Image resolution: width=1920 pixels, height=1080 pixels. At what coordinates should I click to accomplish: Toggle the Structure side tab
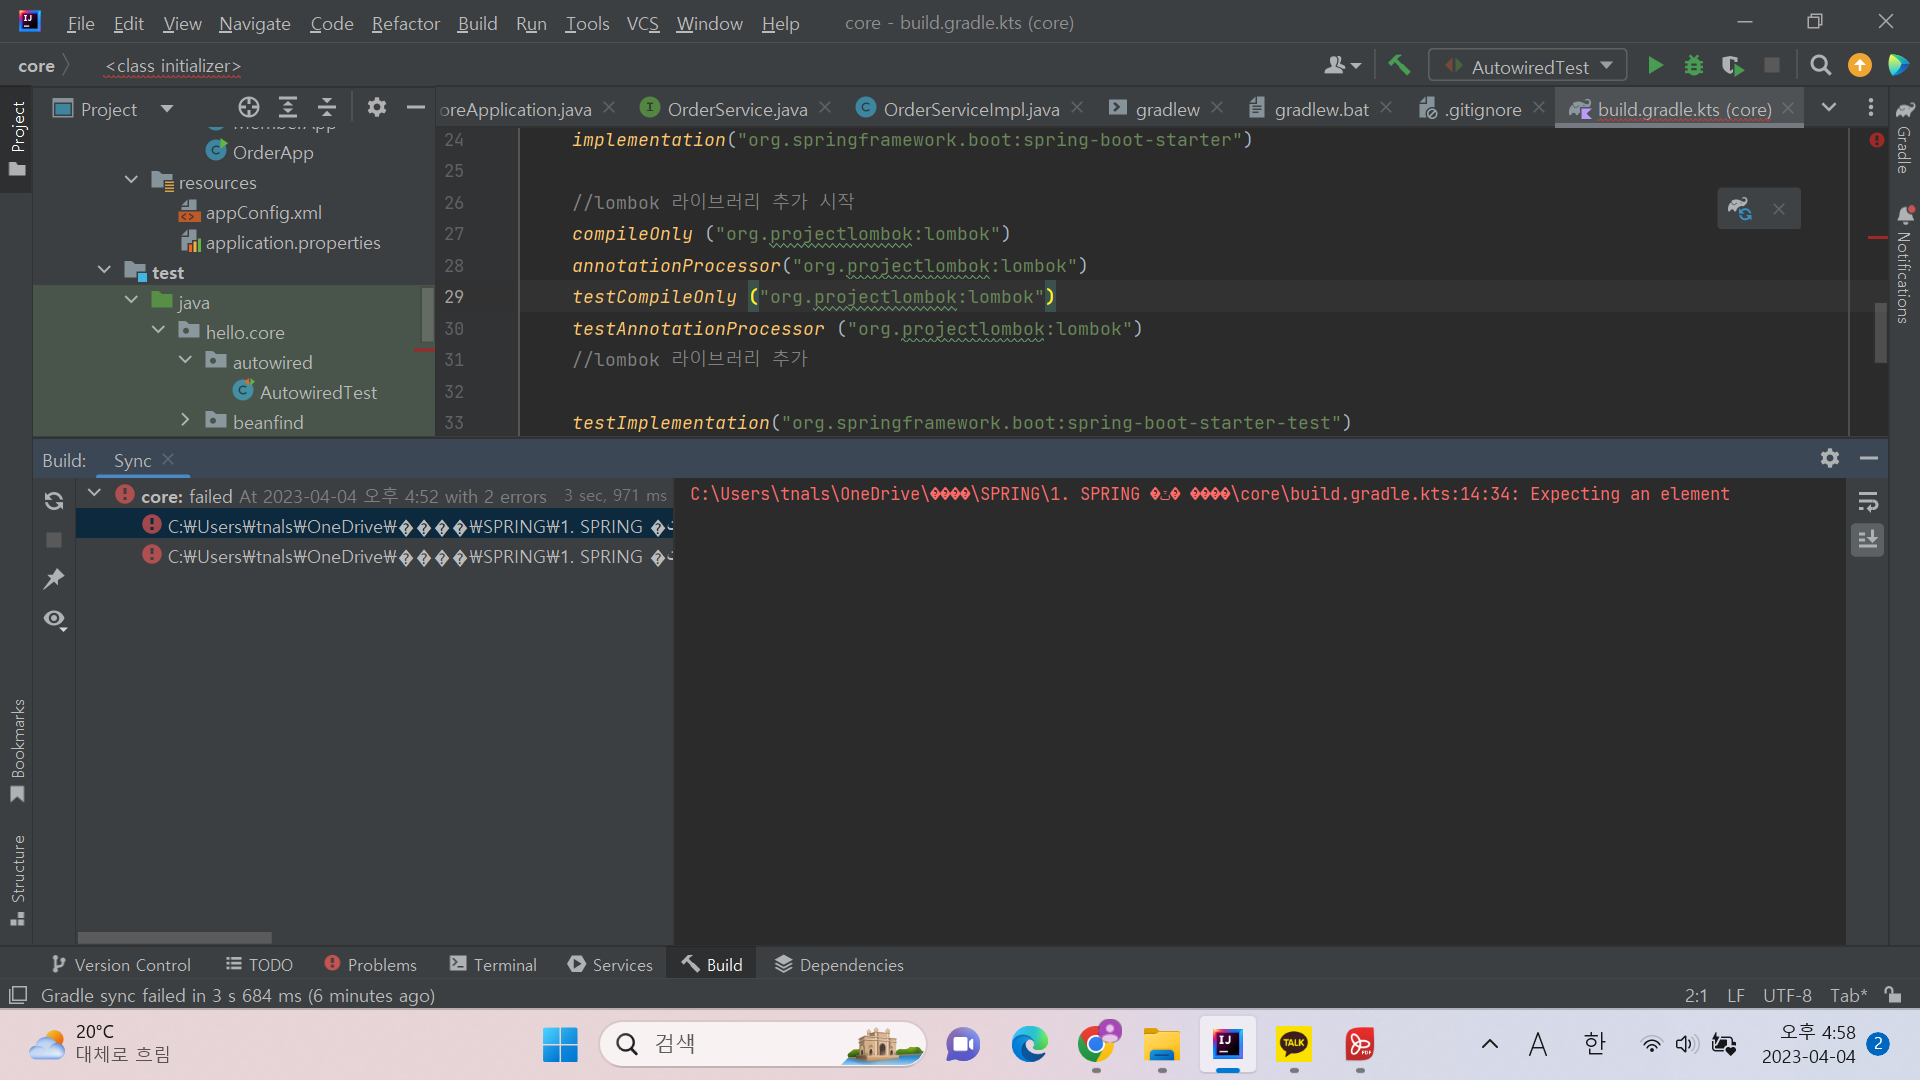pos(17,881)
